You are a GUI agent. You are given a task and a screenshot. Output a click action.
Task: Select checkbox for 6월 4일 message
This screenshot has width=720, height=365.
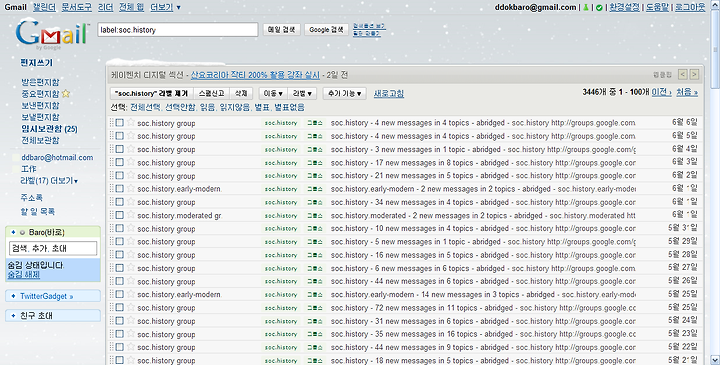[x=119, y=149]
